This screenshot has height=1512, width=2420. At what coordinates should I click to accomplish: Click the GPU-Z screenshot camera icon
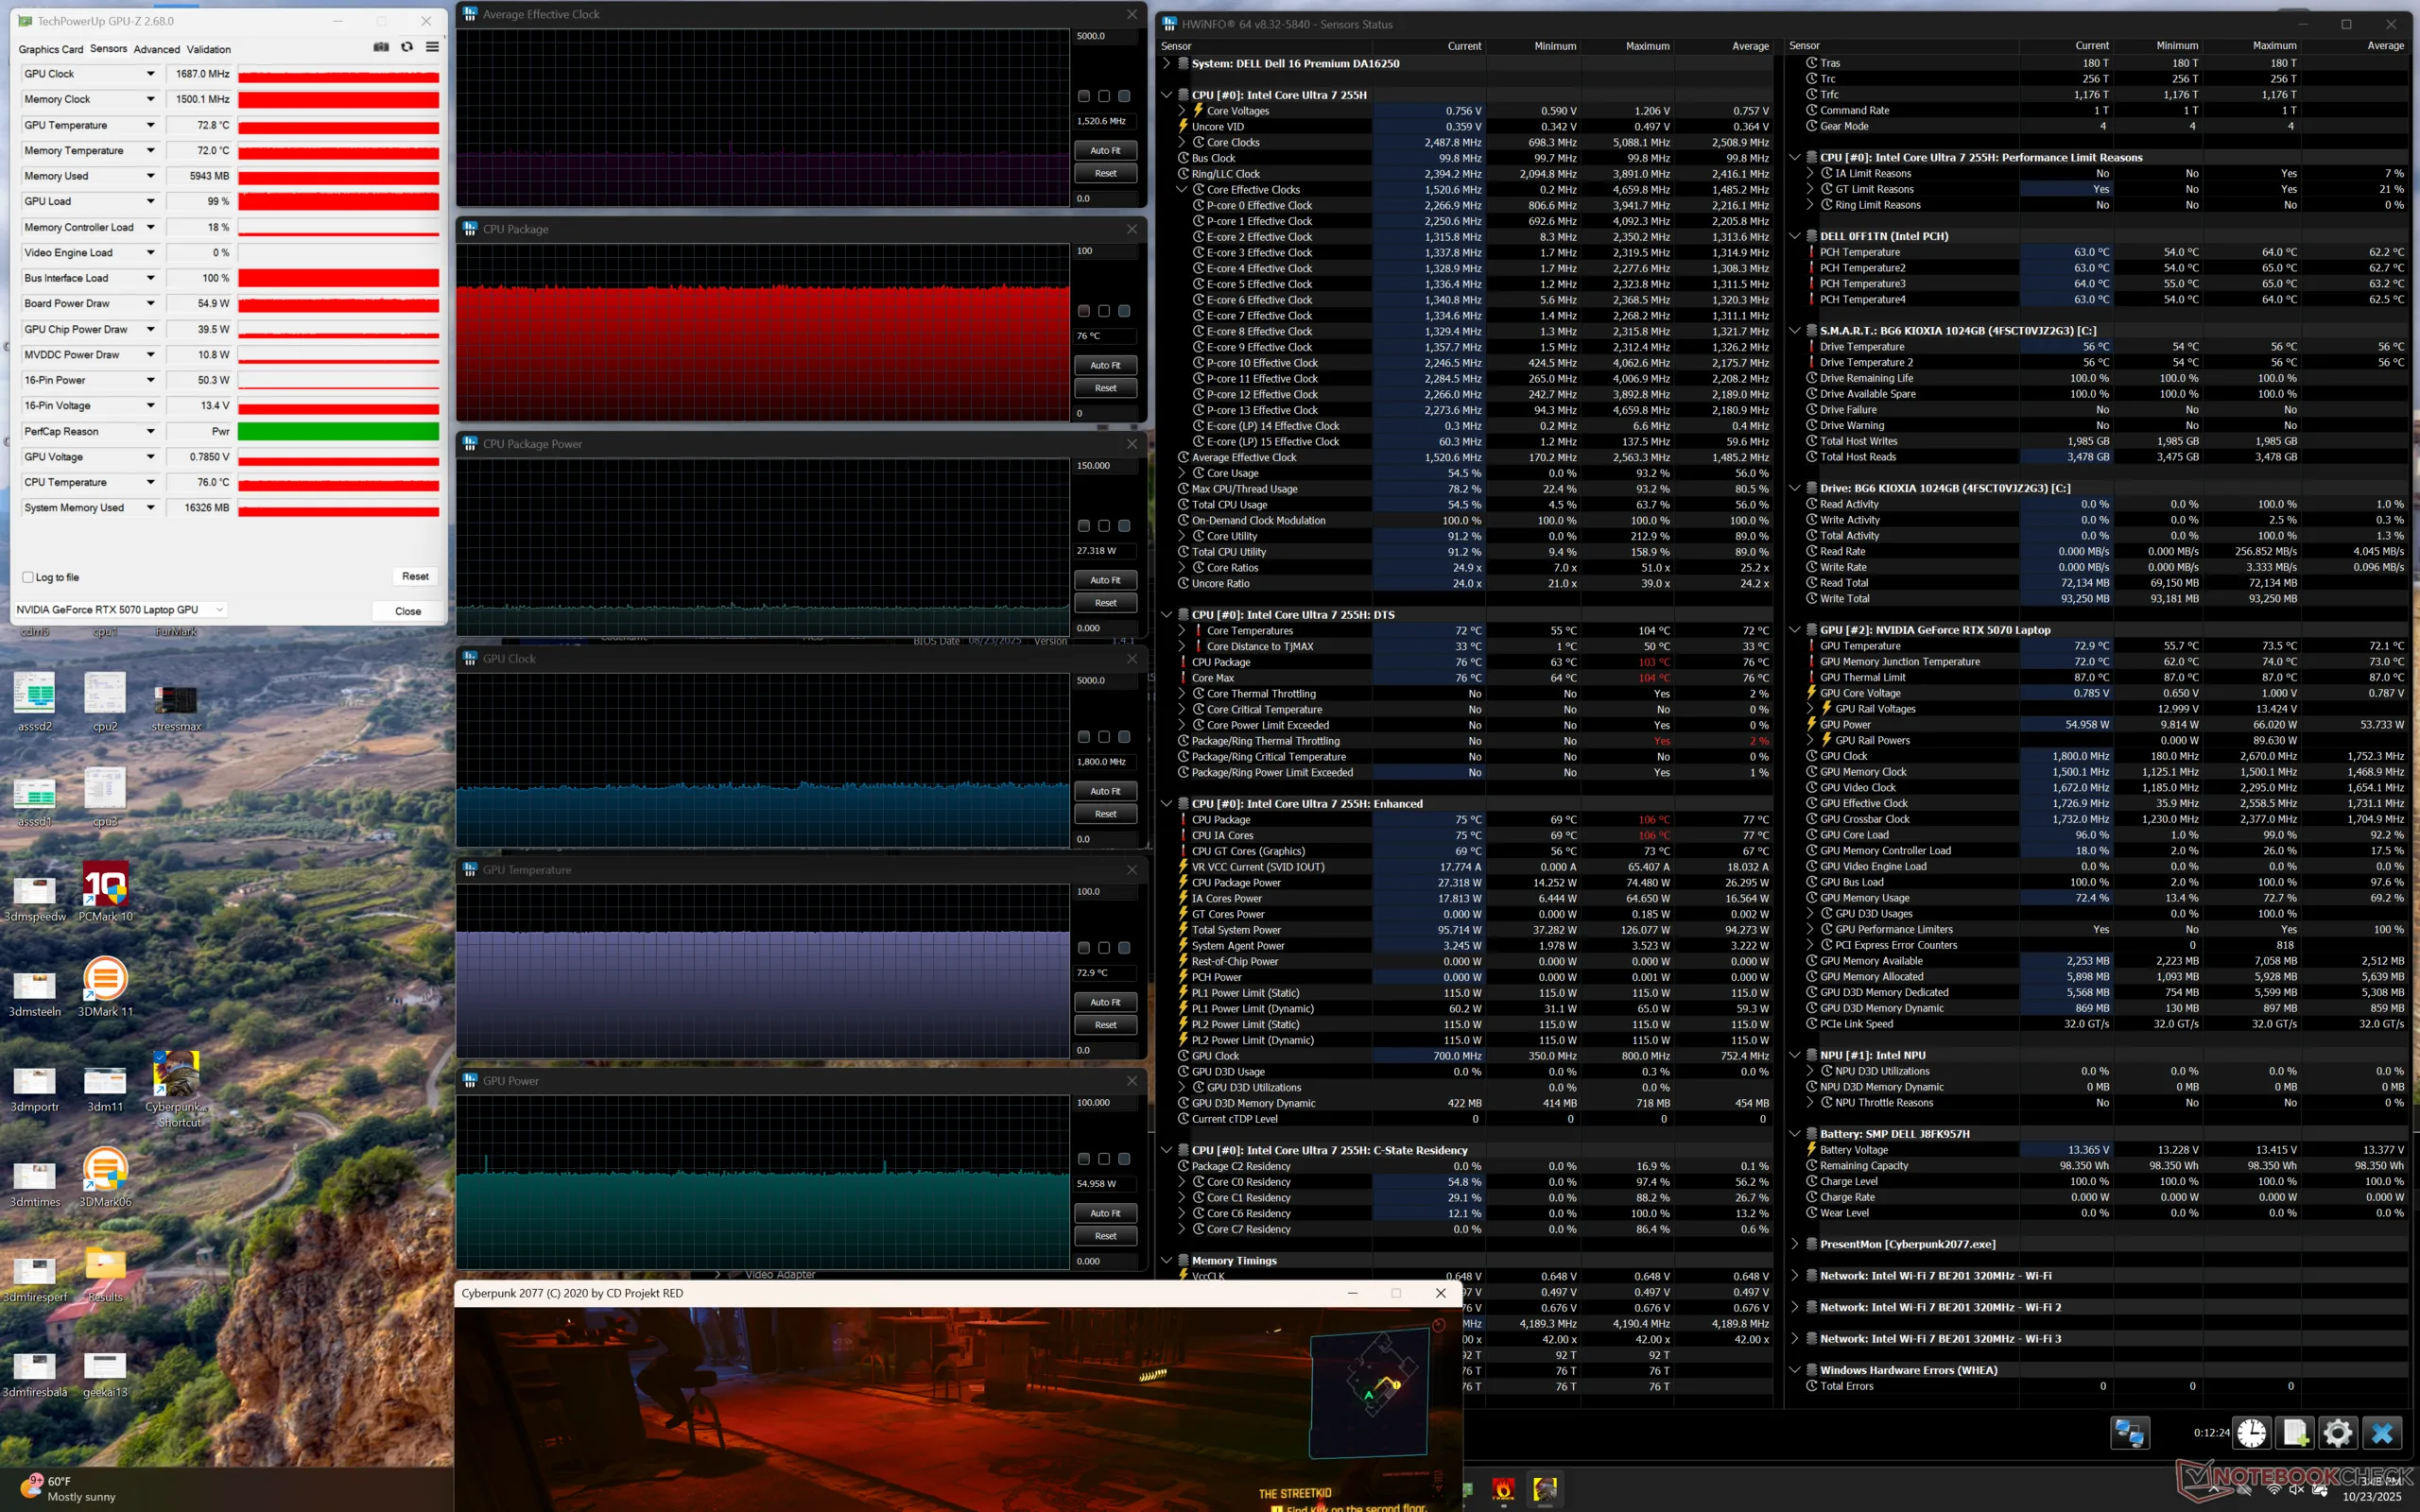pos(381,47)
